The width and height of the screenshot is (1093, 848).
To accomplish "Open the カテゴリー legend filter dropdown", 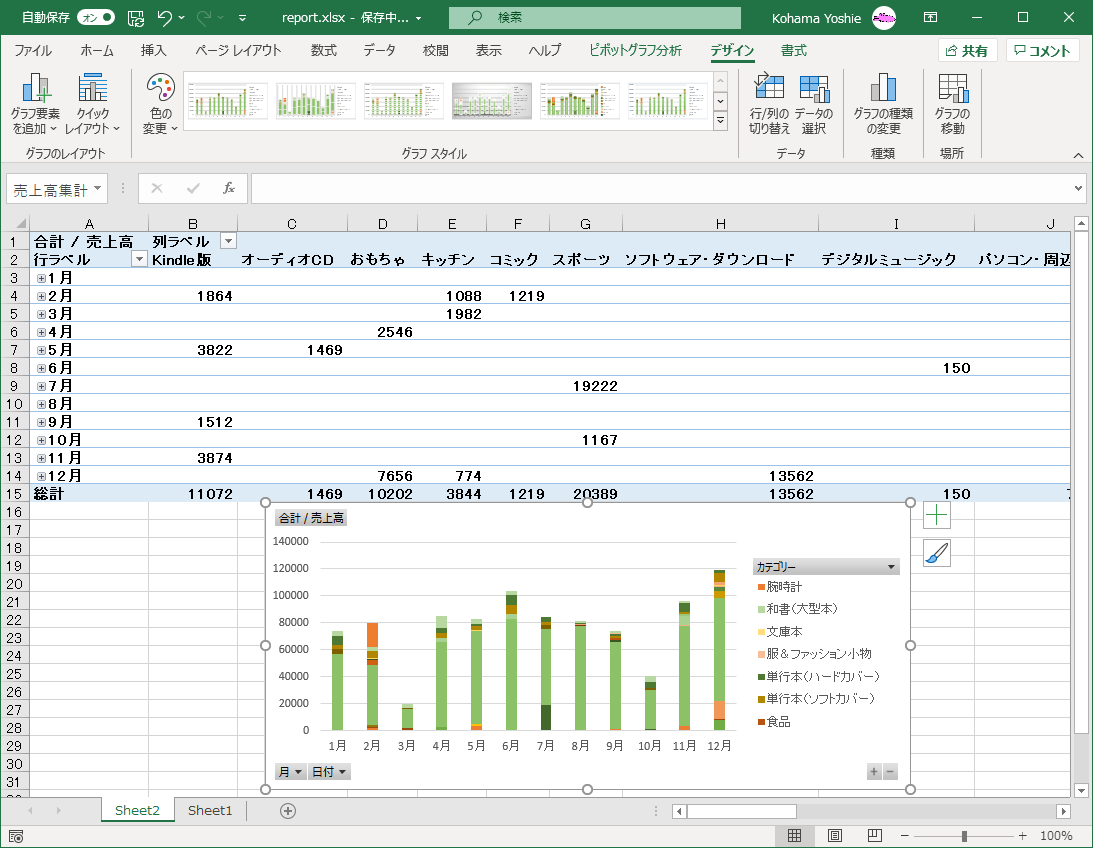I will 891,567.
